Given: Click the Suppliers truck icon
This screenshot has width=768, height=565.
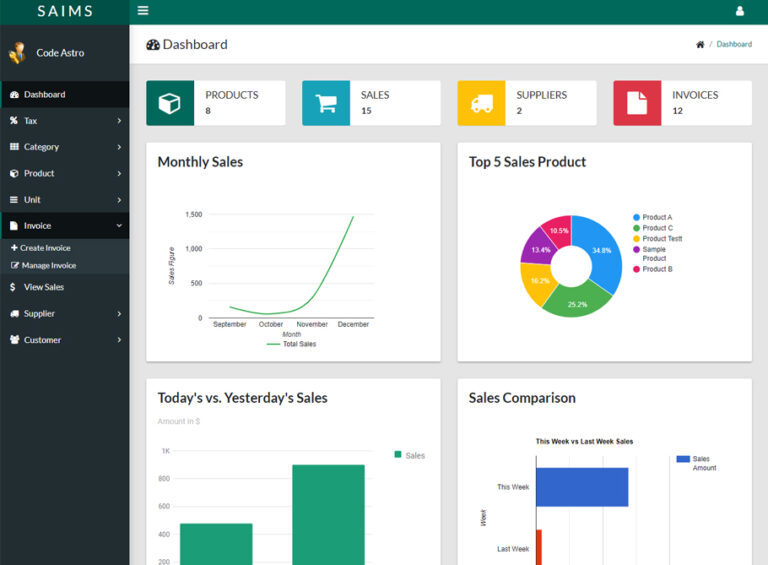Looking at the screenshot, I should pos(481,103).
